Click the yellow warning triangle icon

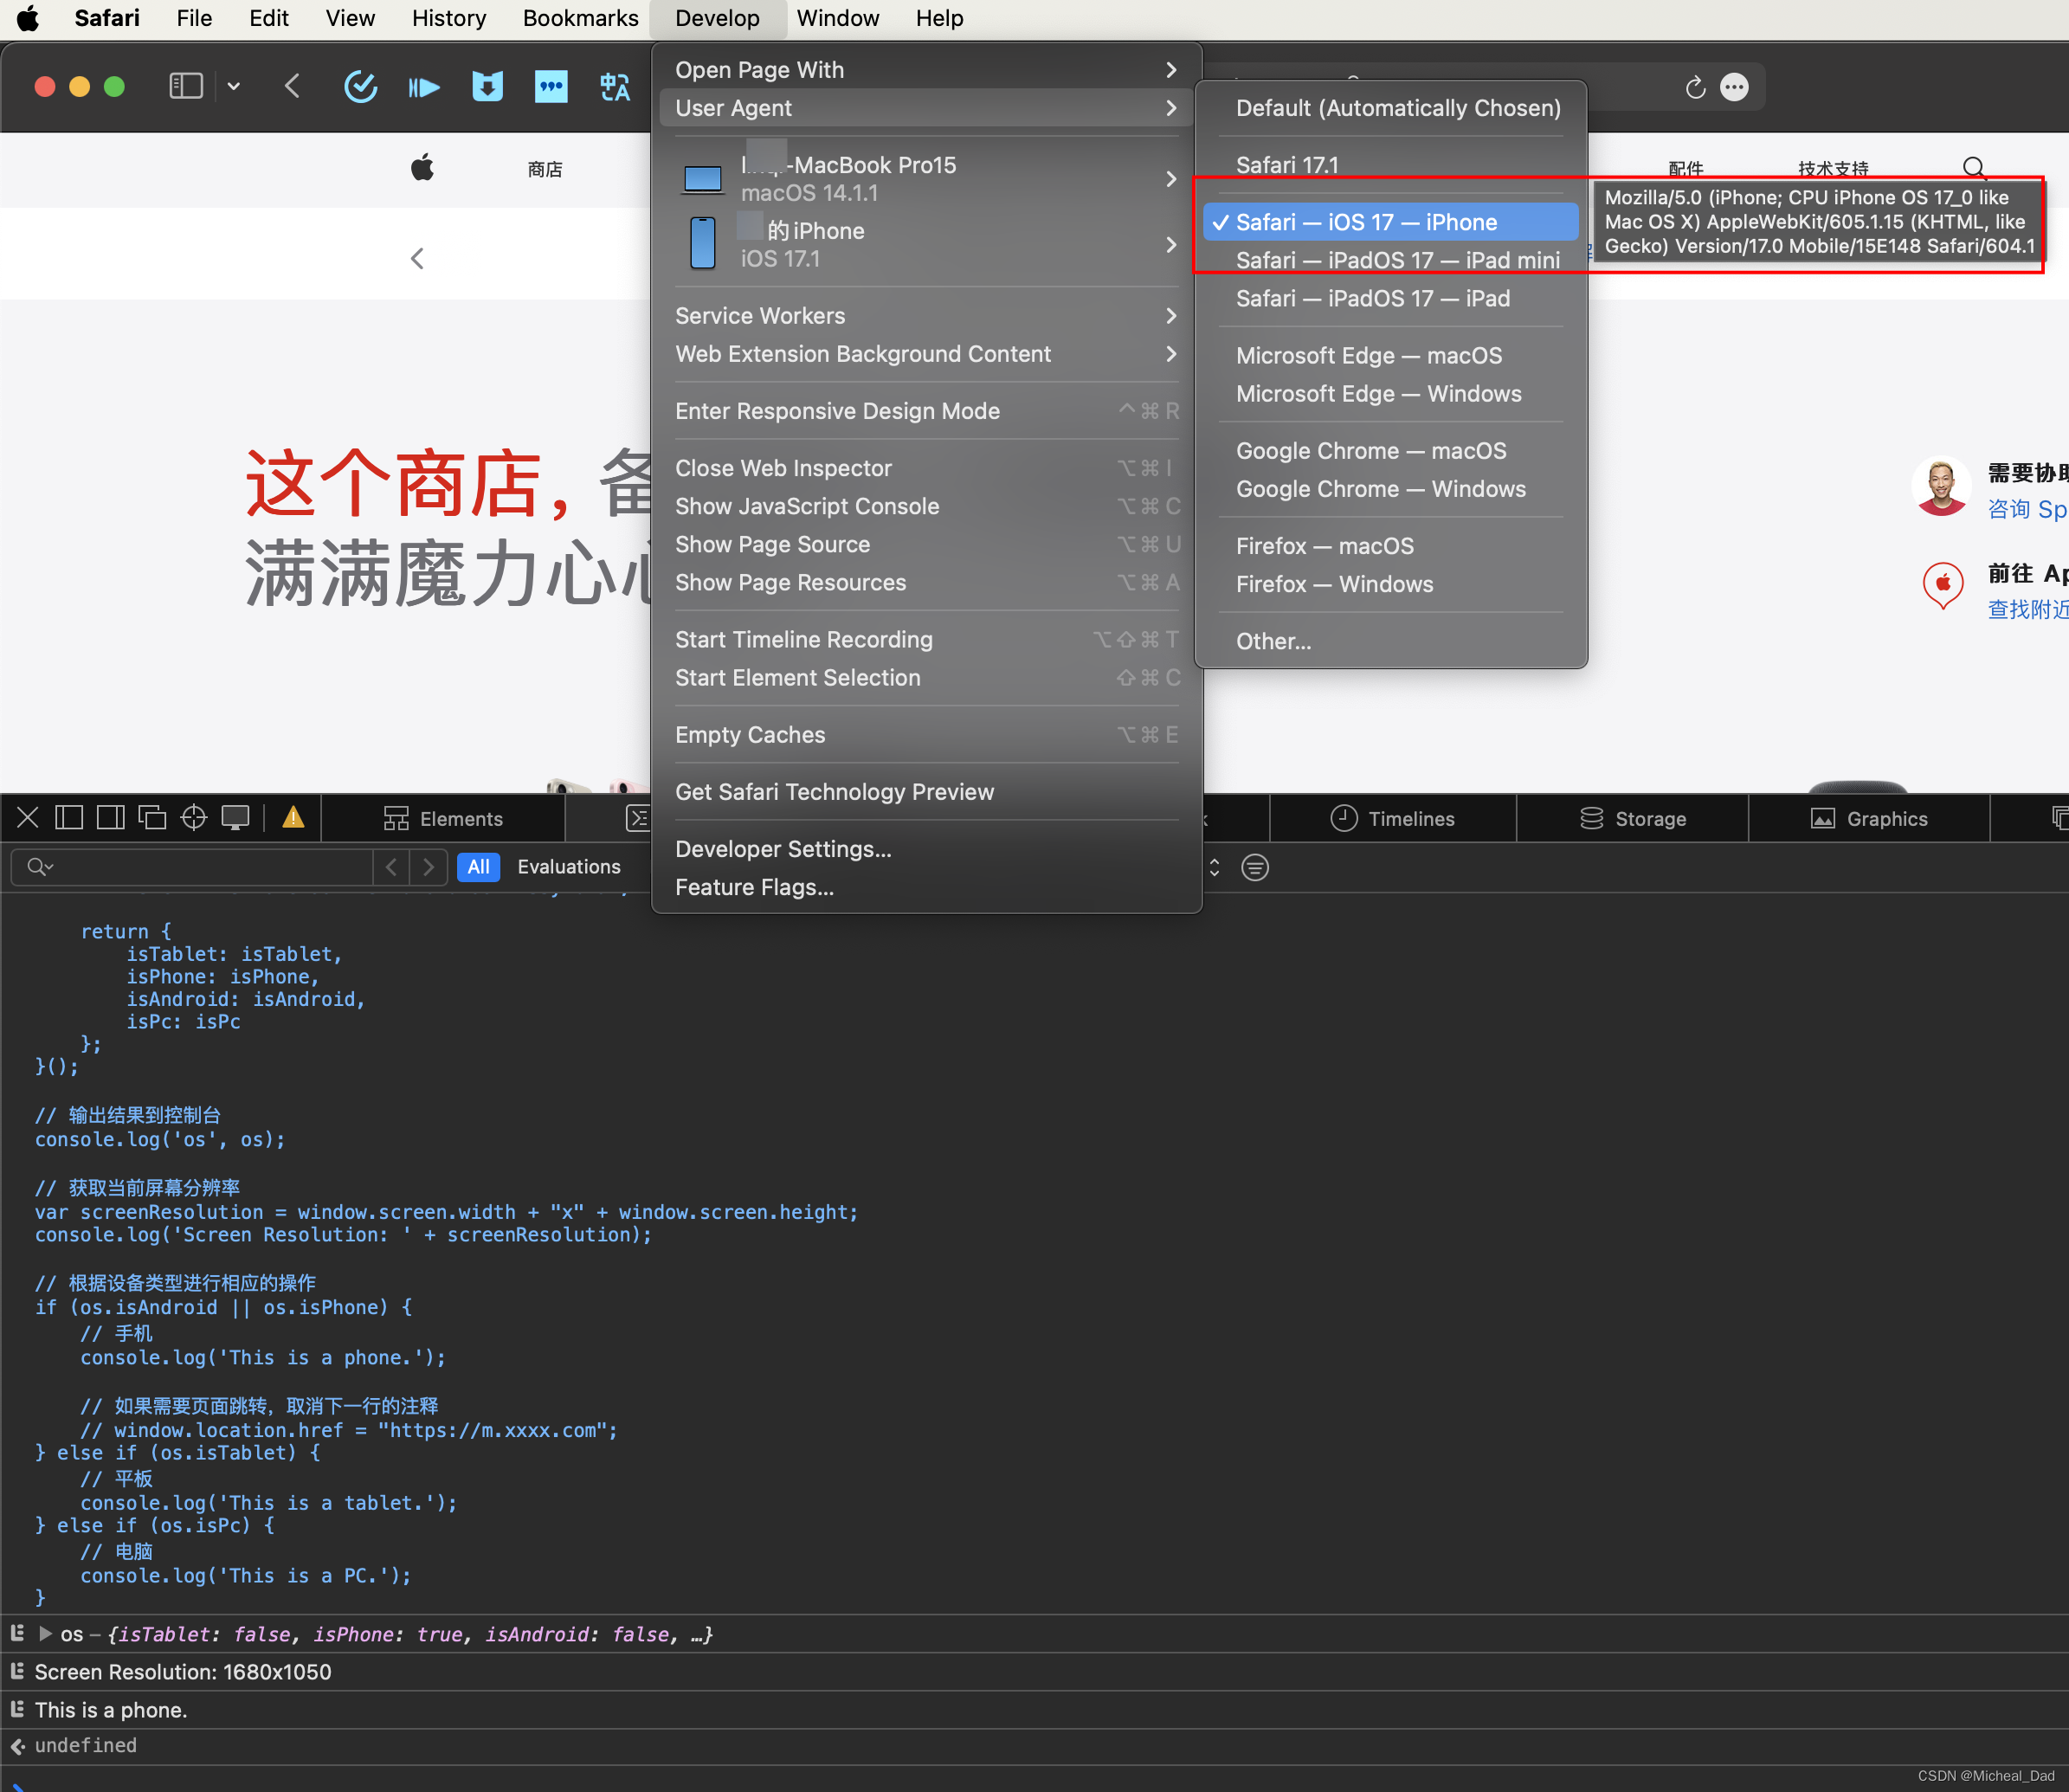click(293, 818)
